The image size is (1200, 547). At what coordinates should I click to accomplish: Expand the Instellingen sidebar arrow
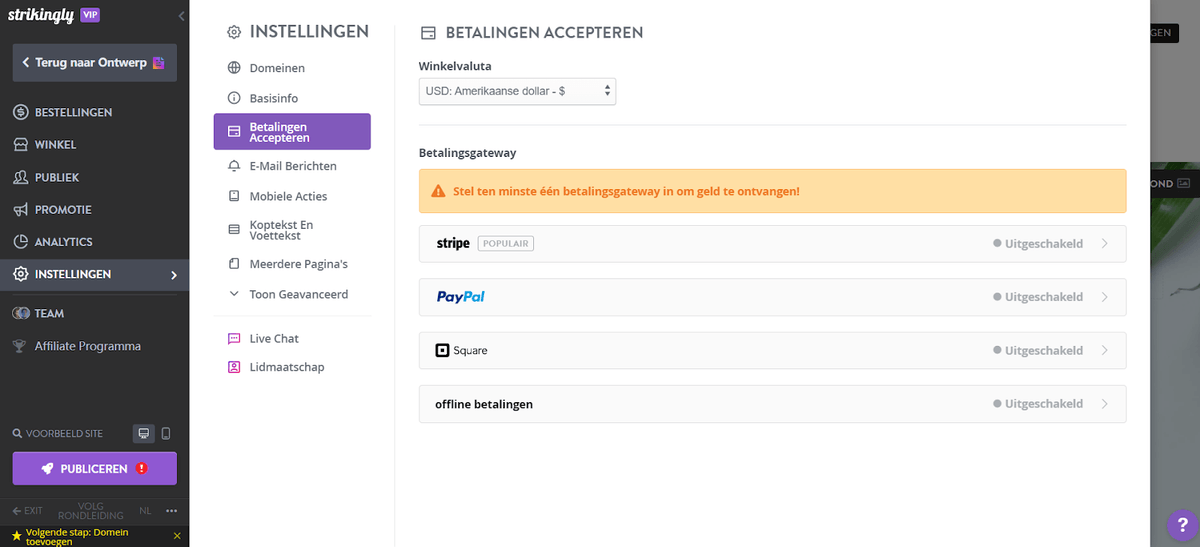(x=174, y=274)
